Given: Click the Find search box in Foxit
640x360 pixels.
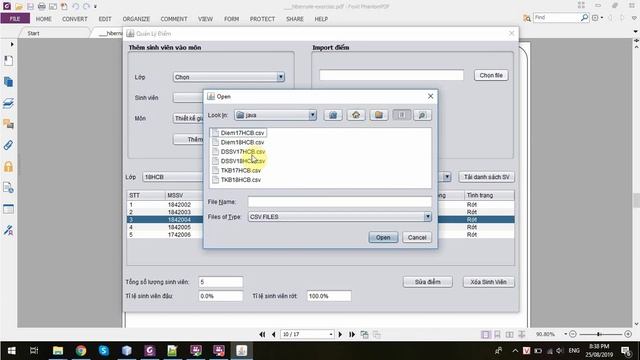Looking at the screenshot, I should [557, 18].
